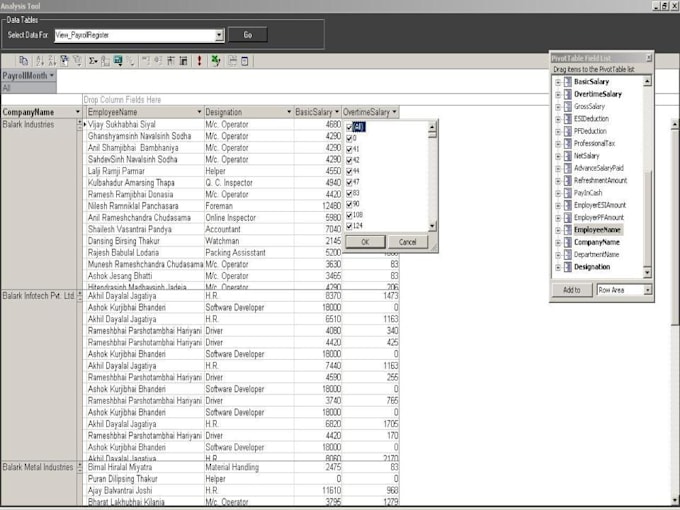680x510 pixels.
Task: Uncheck the 83 value checkbox
Action: pyautogui.click(x=350, y=193)
